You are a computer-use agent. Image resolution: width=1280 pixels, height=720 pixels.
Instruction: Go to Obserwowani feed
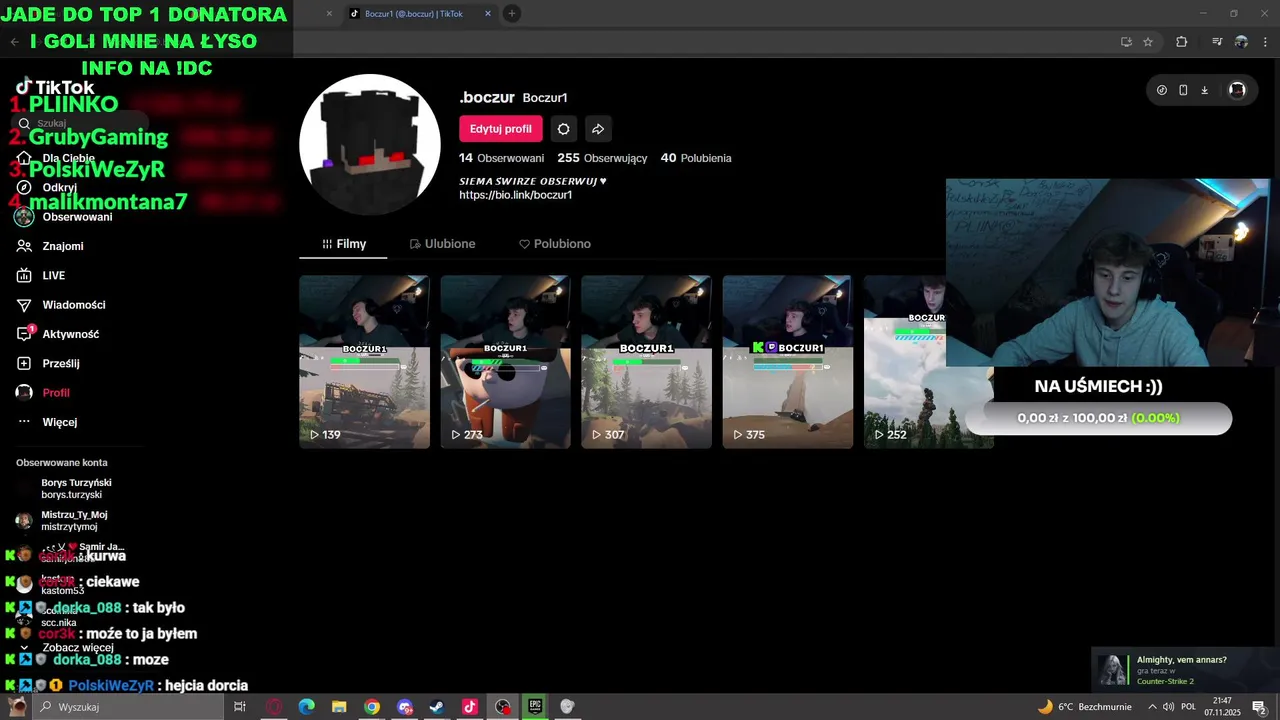coord(77,217)
